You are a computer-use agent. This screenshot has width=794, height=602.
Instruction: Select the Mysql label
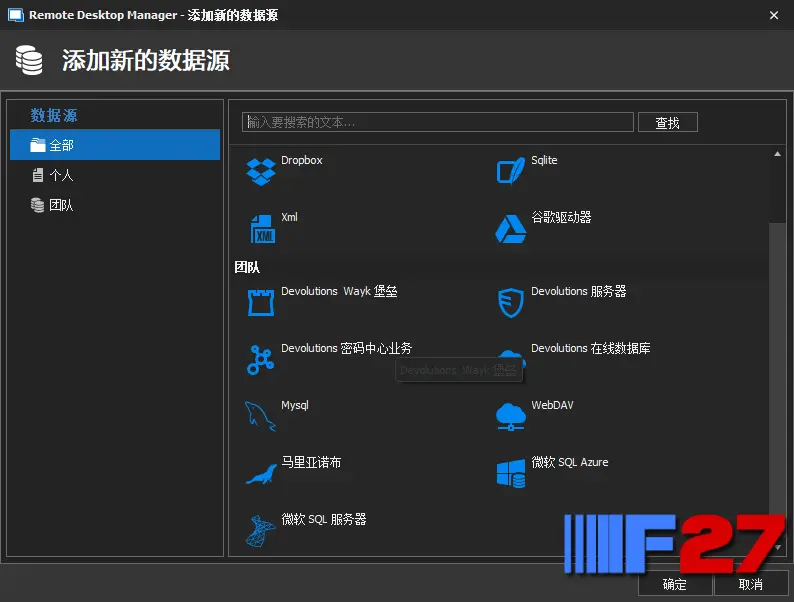click(295, 405)
